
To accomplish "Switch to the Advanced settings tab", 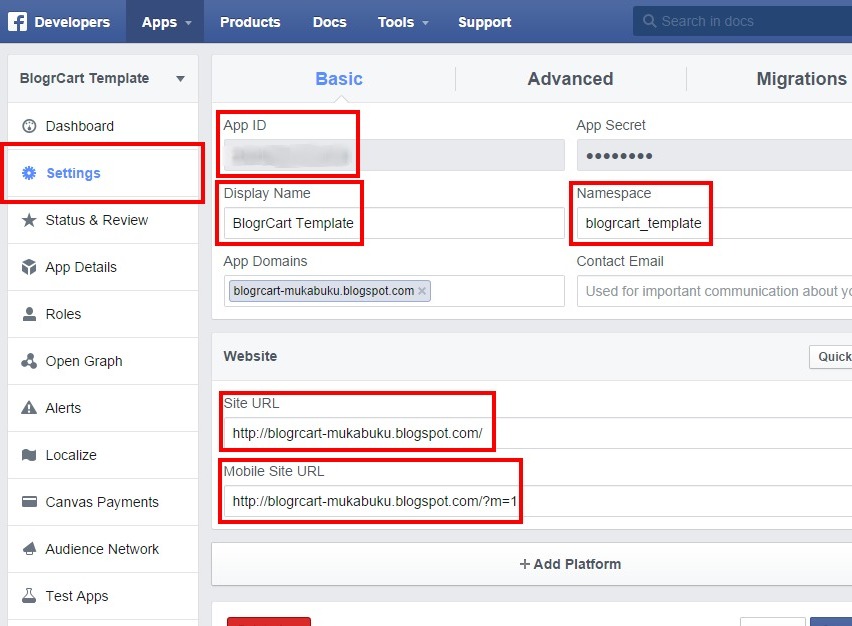I will click(x=570, y=79).
